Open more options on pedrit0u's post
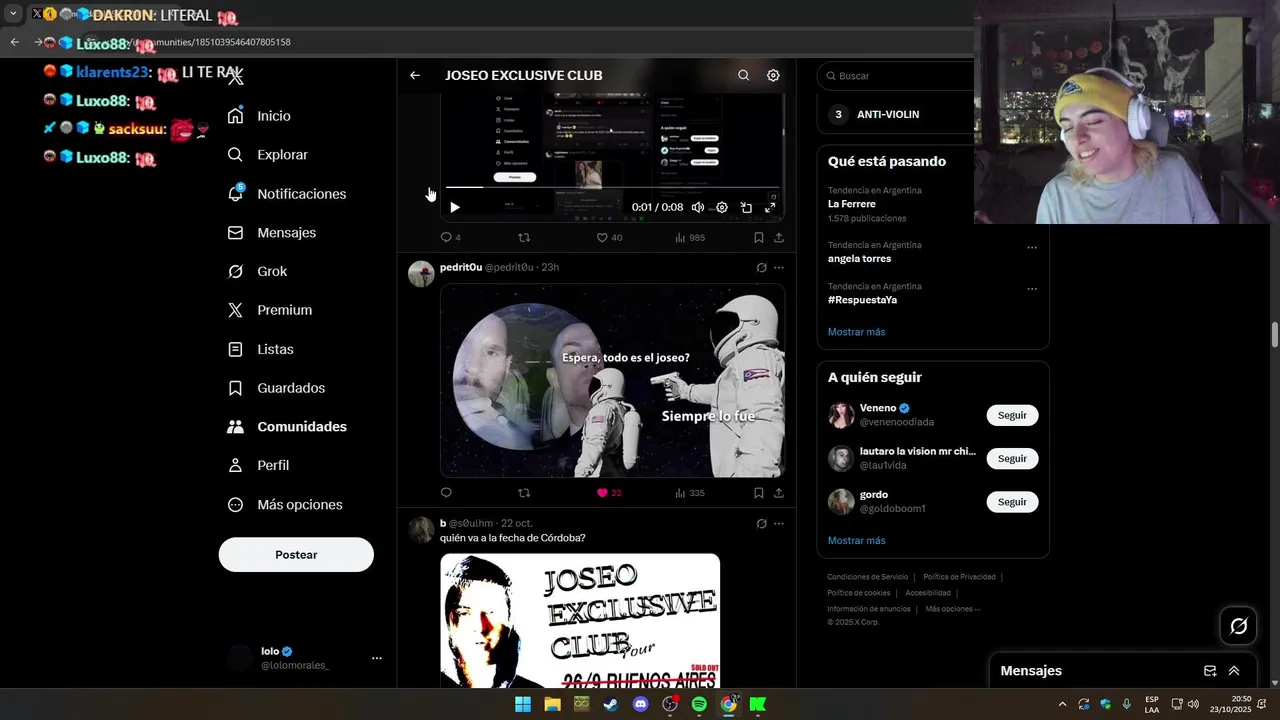Image resolution: width=1280 pixels, height=720 pixels. 779,268
